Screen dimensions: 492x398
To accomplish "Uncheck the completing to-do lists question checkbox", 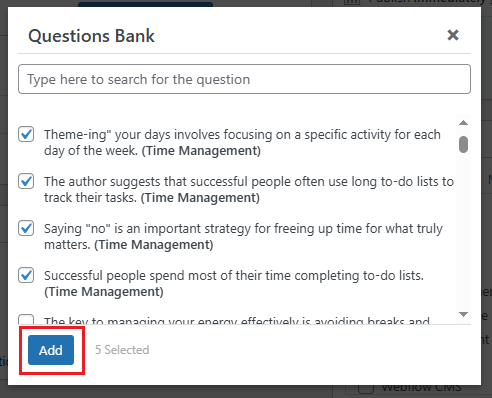I will [x=26, y=275].
